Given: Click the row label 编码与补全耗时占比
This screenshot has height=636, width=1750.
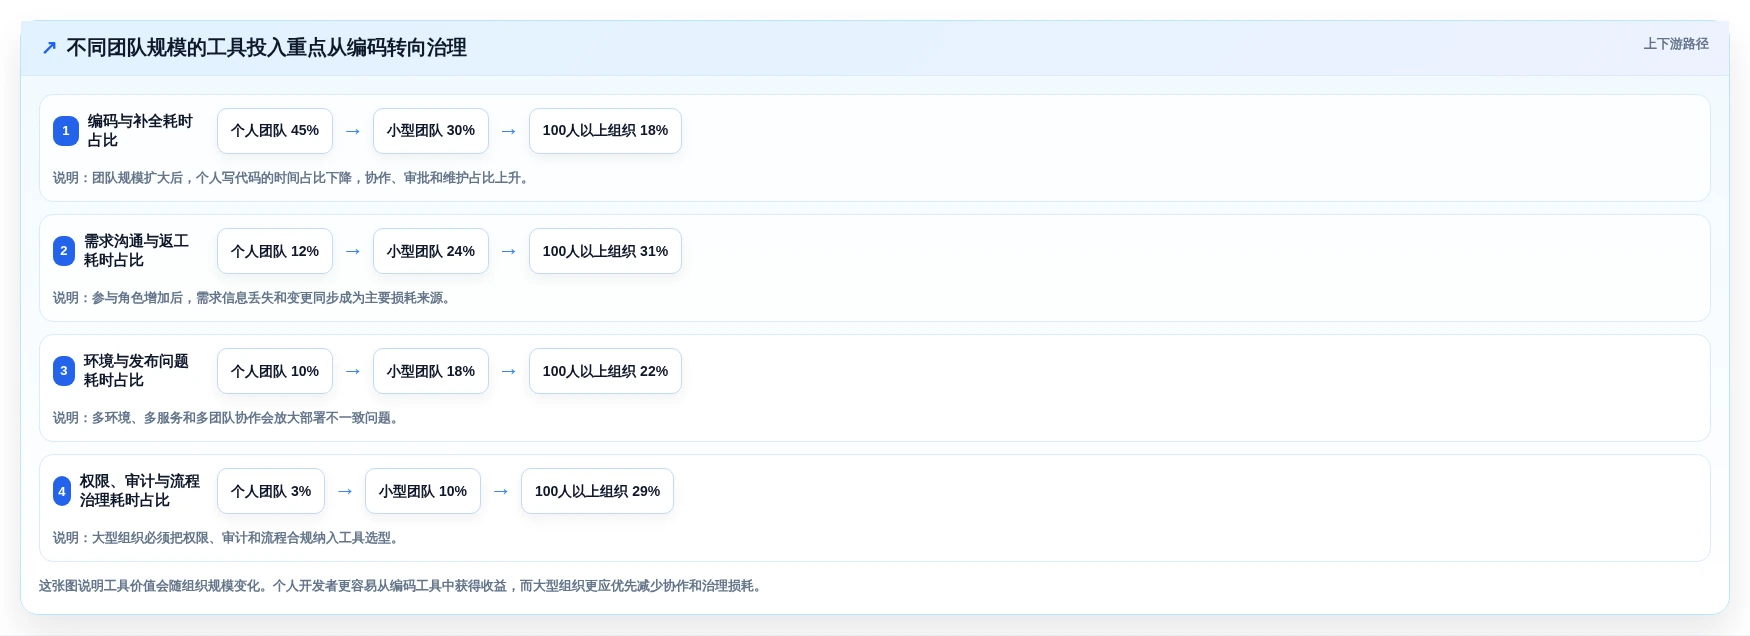Looking at the screenshot, I should 140,131.
